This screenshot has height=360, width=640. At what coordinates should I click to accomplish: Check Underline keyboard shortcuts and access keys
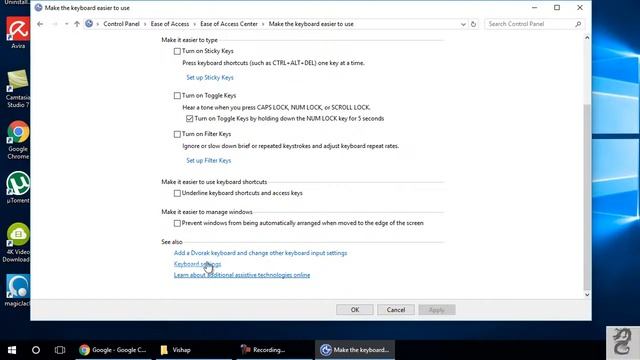[177, 193]
